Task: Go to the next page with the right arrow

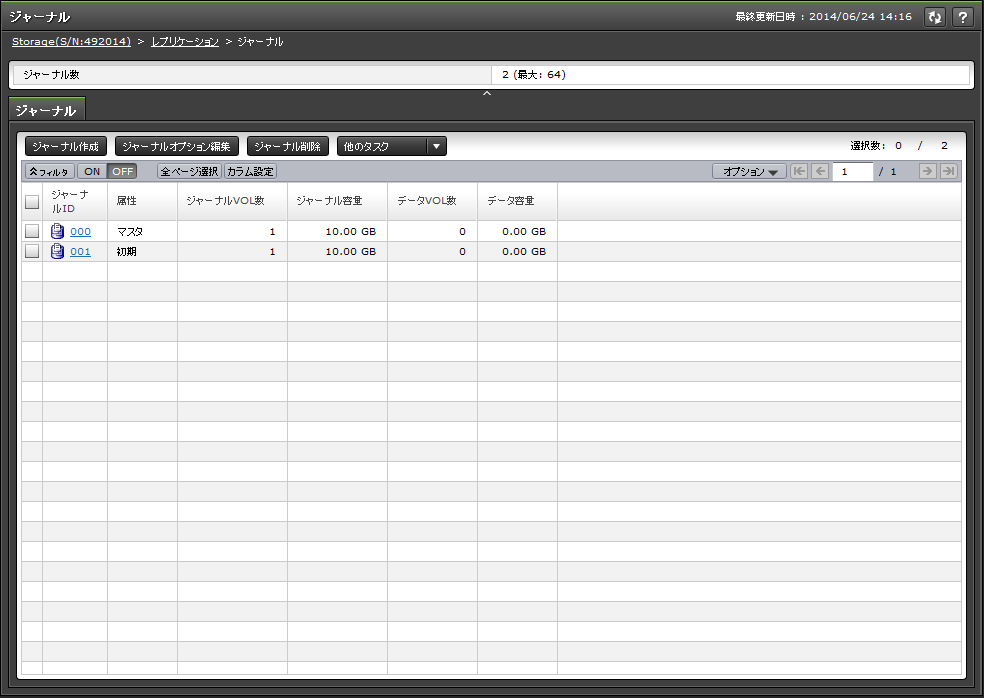Action: pos(928,171)
